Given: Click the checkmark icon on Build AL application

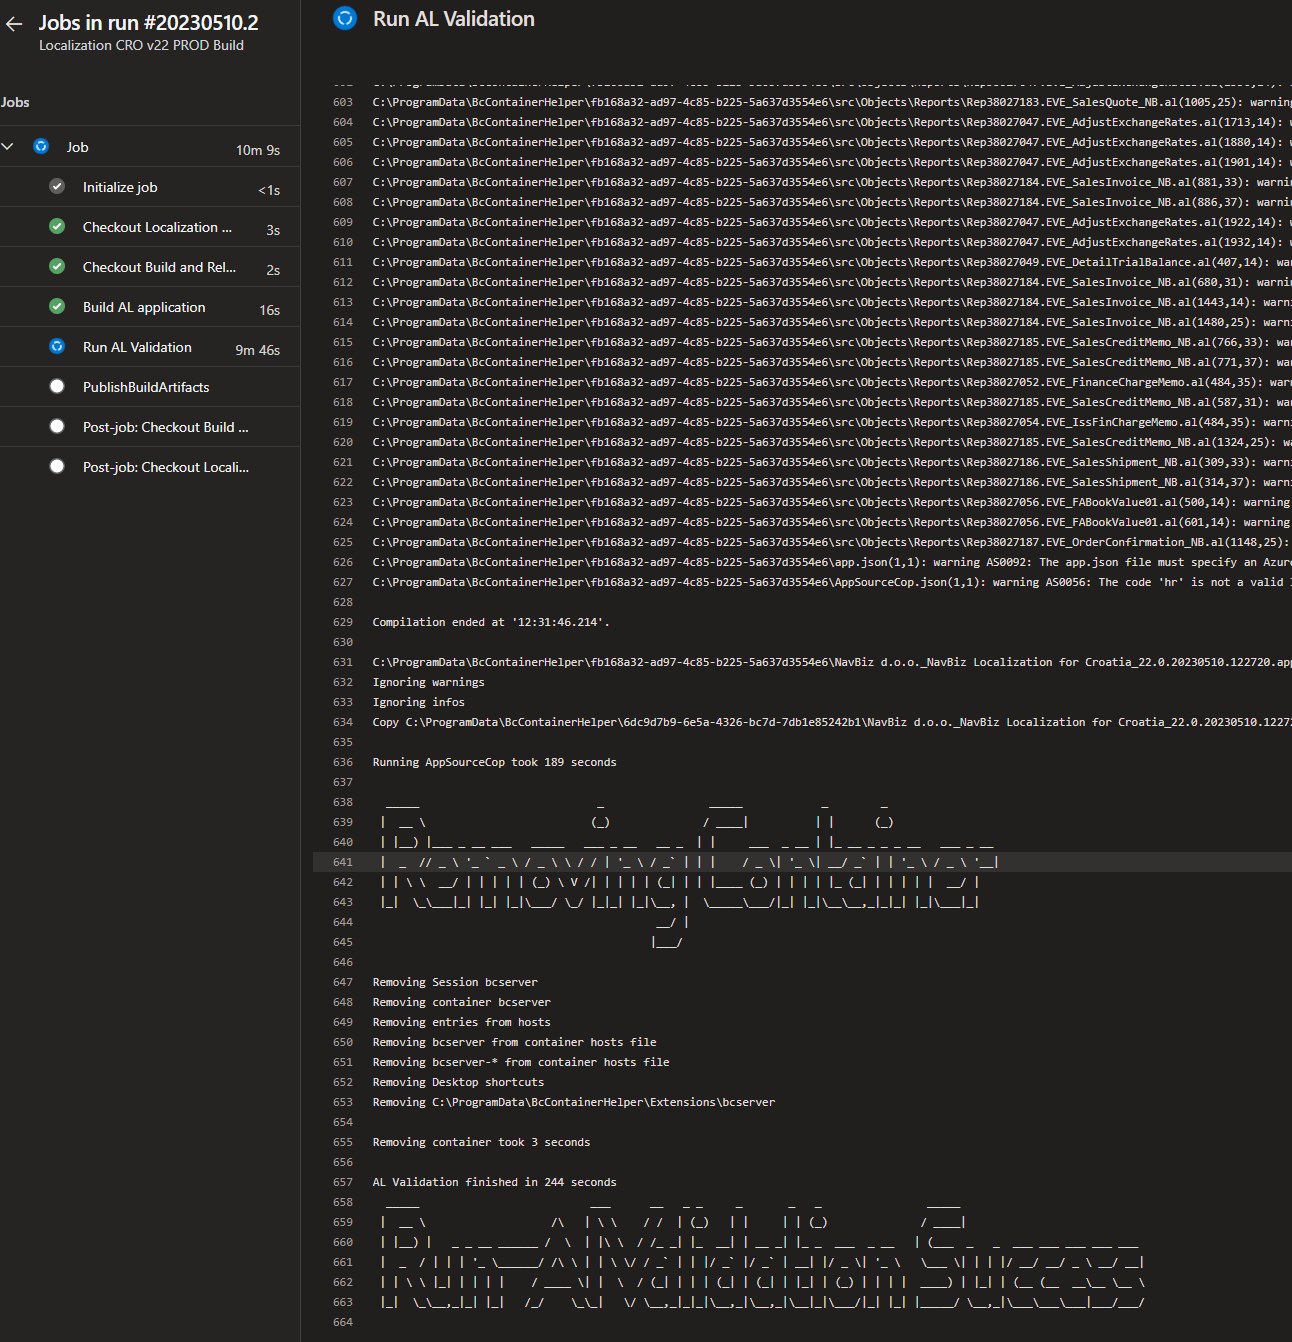Looking at the screenshot, I should click(x=57, y=307).
